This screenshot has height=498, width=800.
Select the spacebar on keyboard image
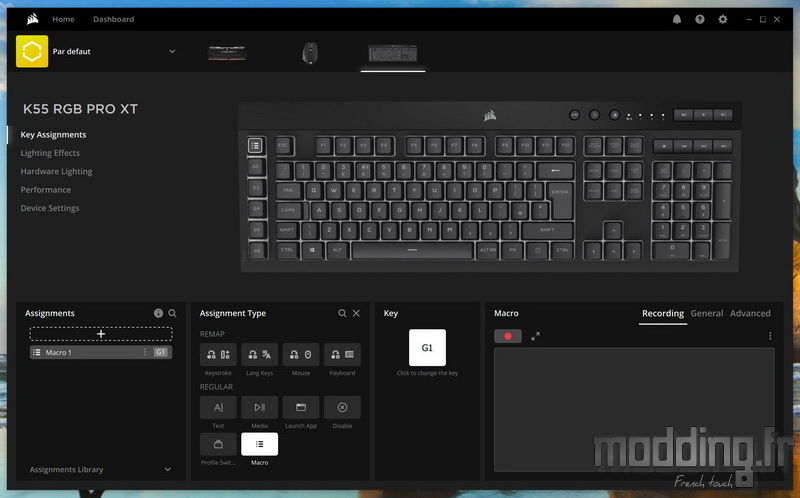(x=412, y=250)
